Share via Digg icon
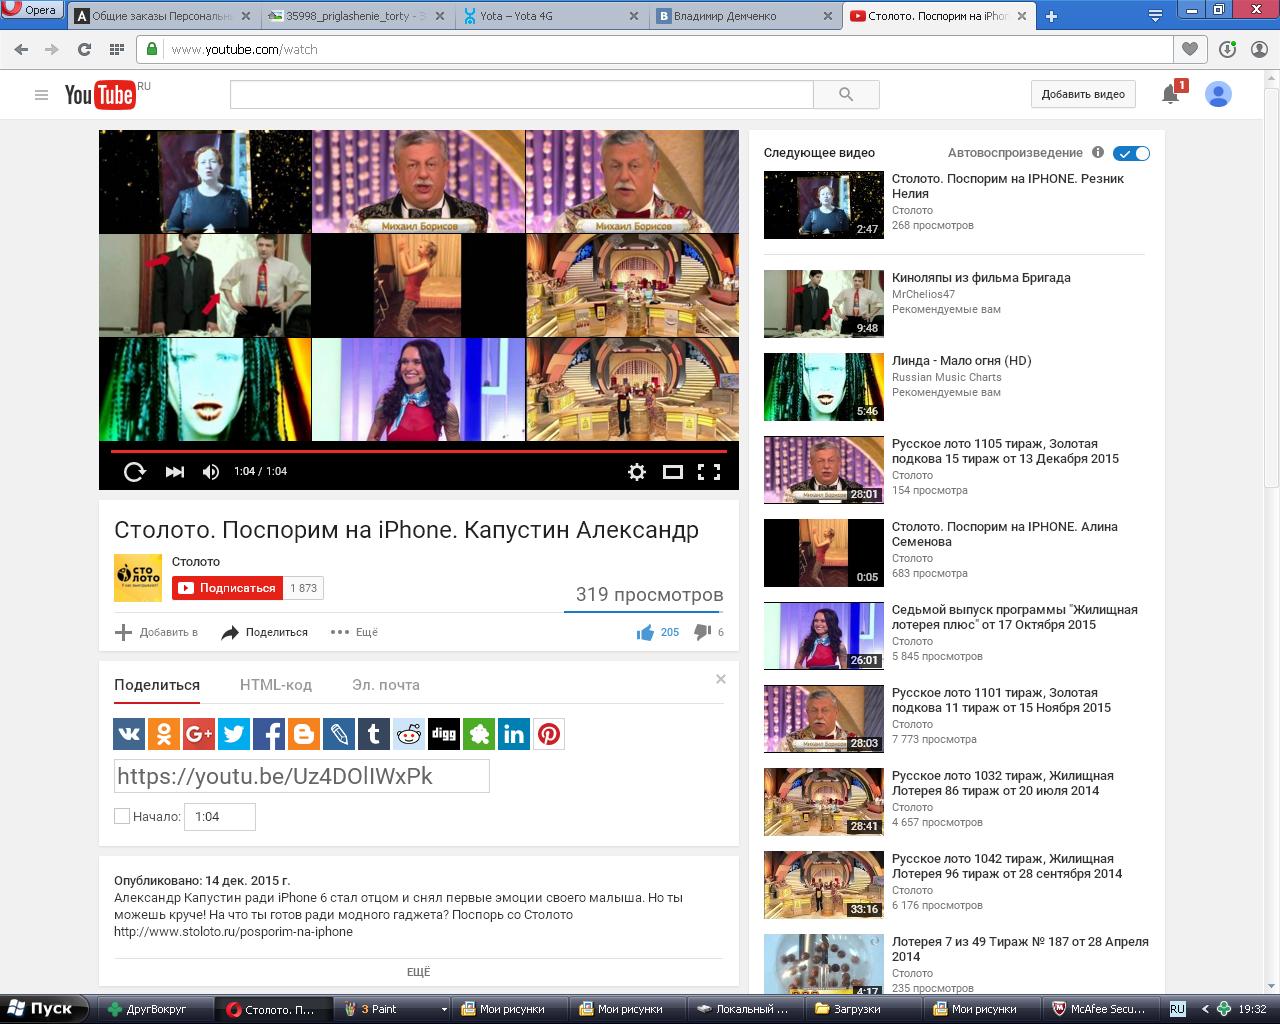 444,734
